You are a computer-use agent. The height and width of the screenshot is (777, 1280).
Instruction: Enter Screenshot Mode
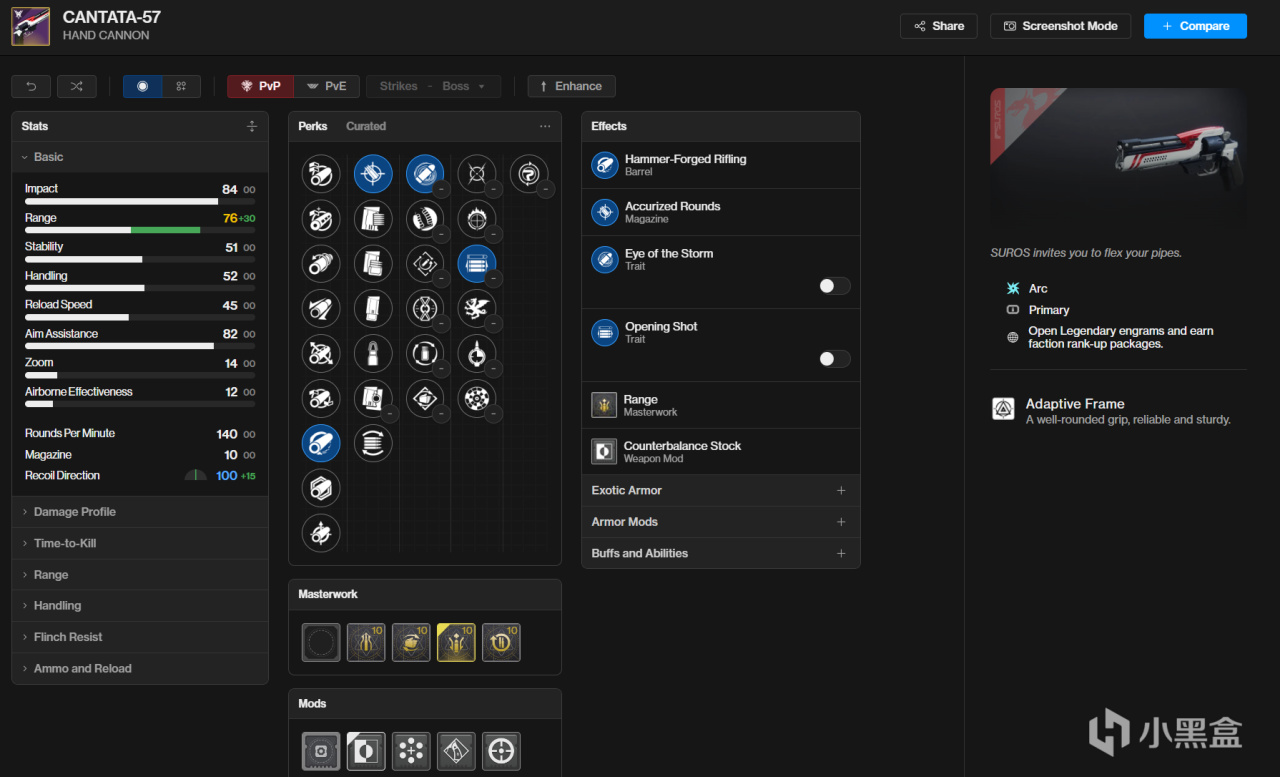click(x=1061, y=26)
